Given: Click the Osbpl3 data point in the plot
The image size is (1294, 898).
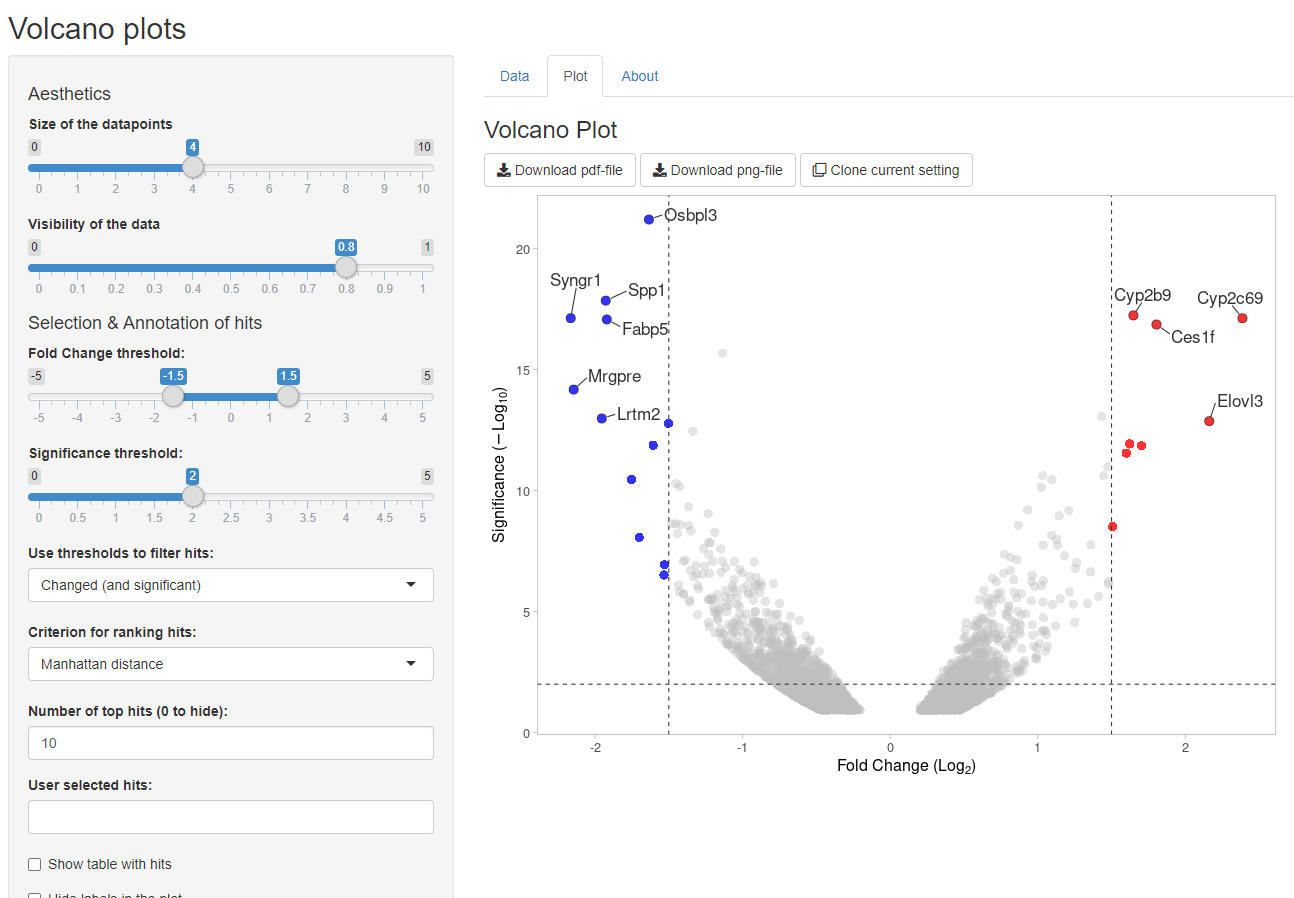Looking at the screenshot, I should tap(649, 219).
